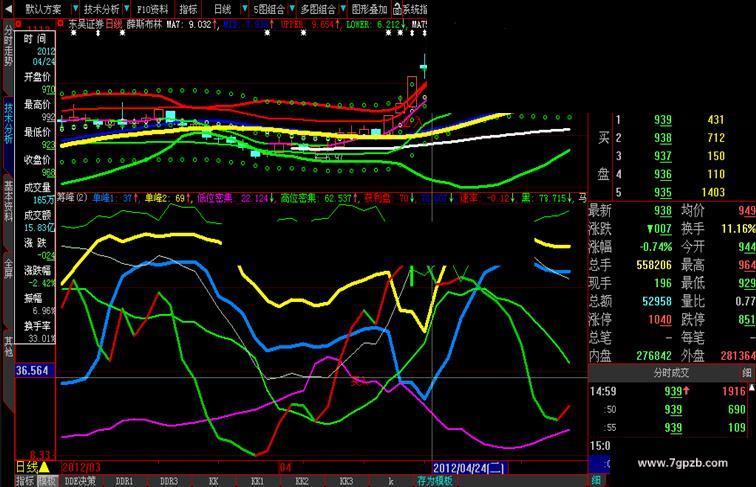Select 技术分析 in top toolbar
The width and height of the screenshot is (756, 487).
(102, 9)
